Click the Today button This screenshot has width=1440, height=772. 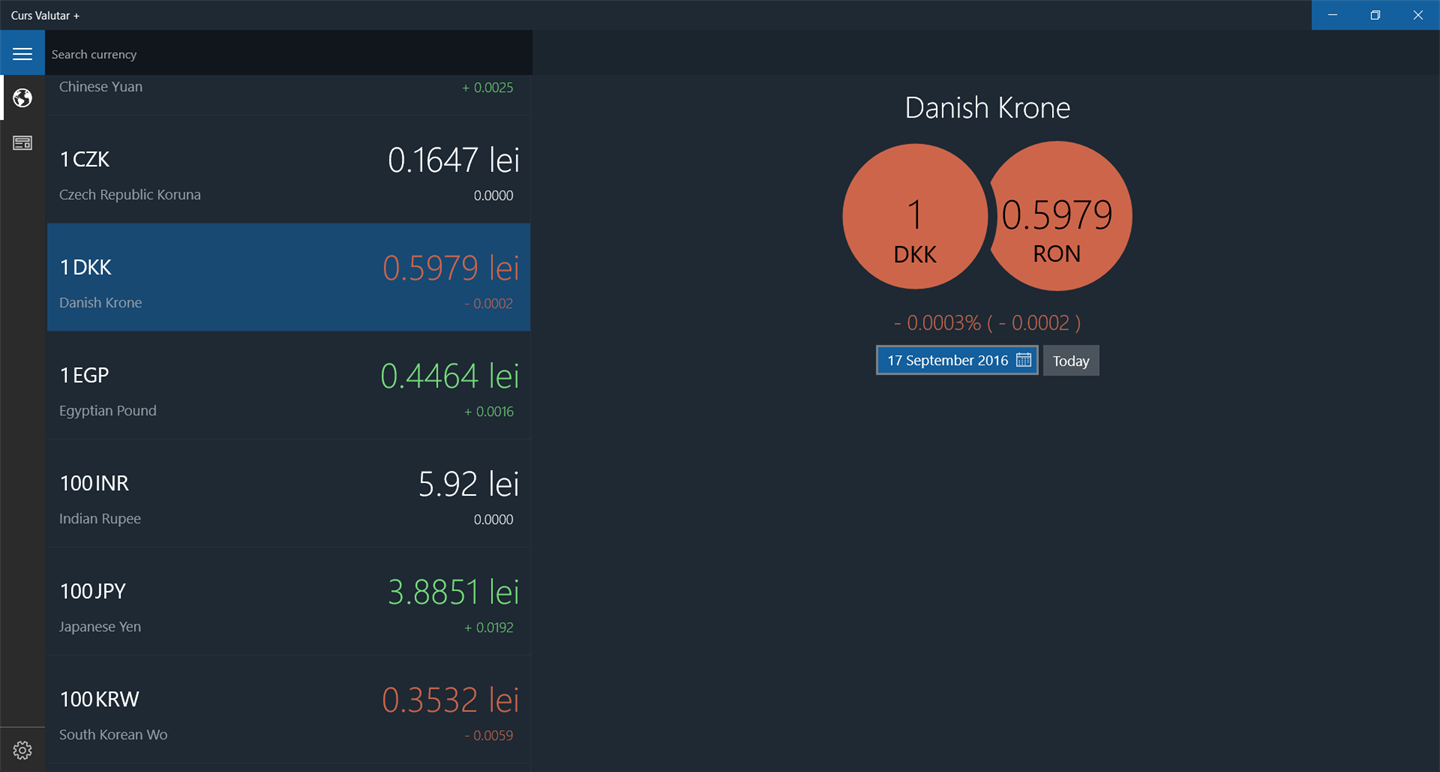(x=1071, y=361)
